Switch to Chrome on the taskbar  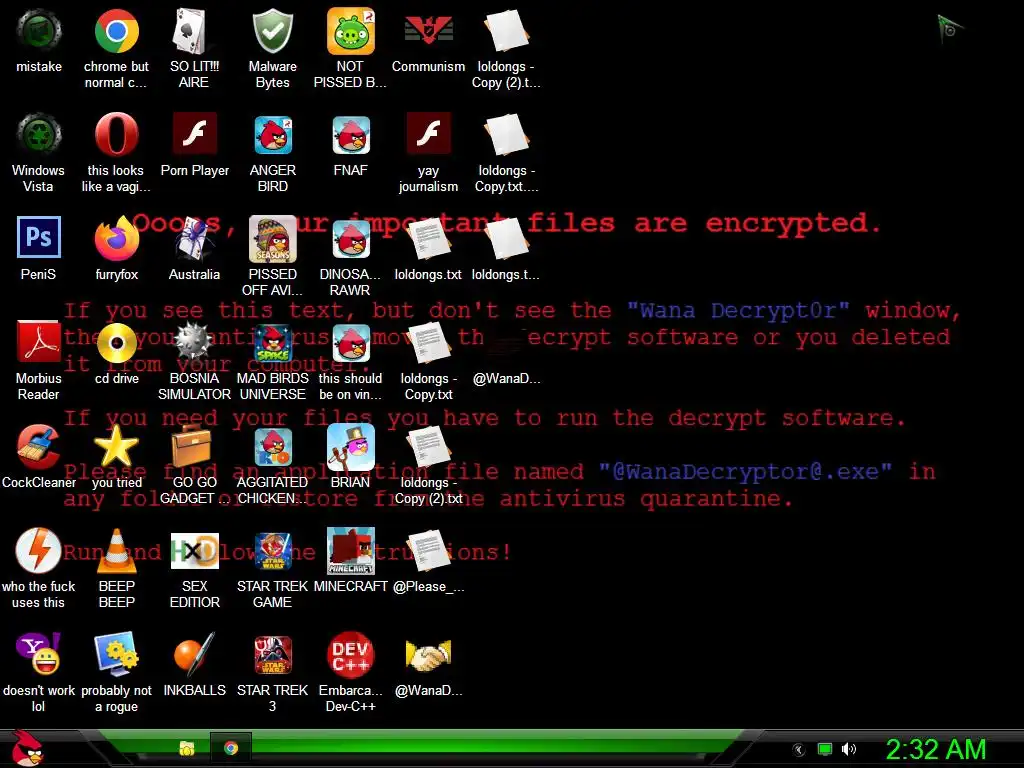coord(231,748)
